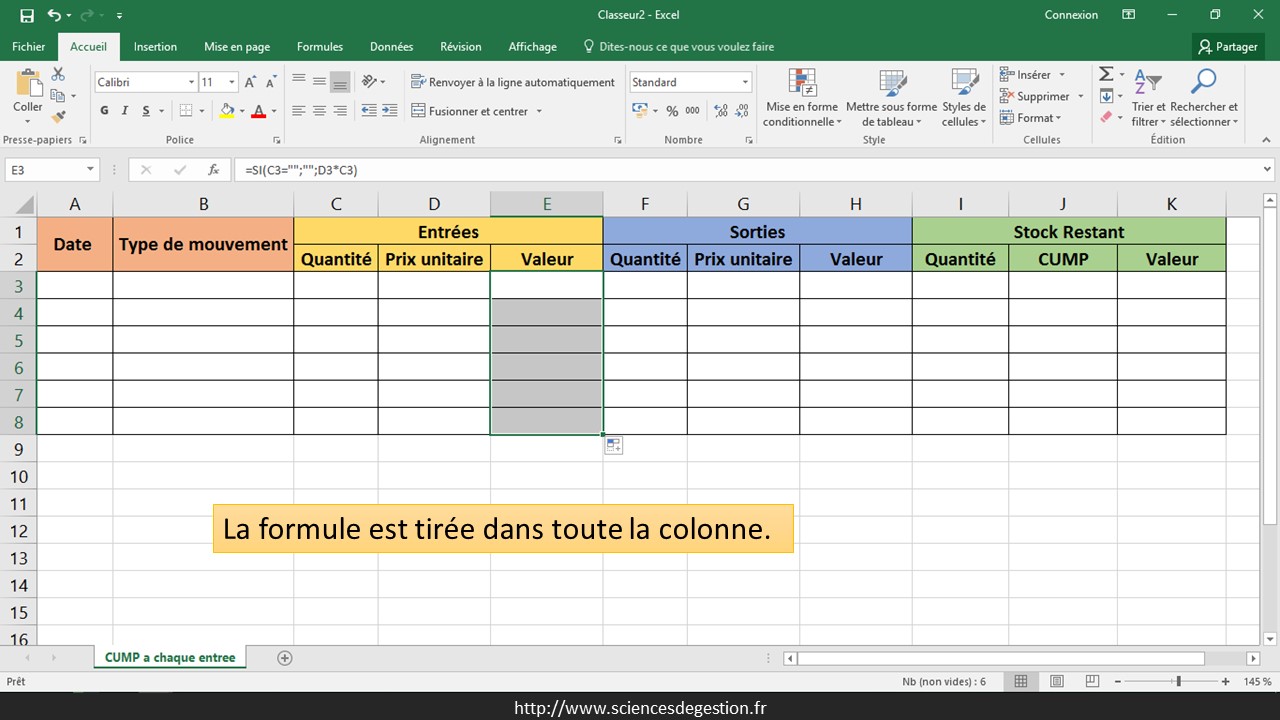The width and height of the screenshot is (1280, 720).
Task: Open Trier et filtrer tool
Action: point(1148,98)
